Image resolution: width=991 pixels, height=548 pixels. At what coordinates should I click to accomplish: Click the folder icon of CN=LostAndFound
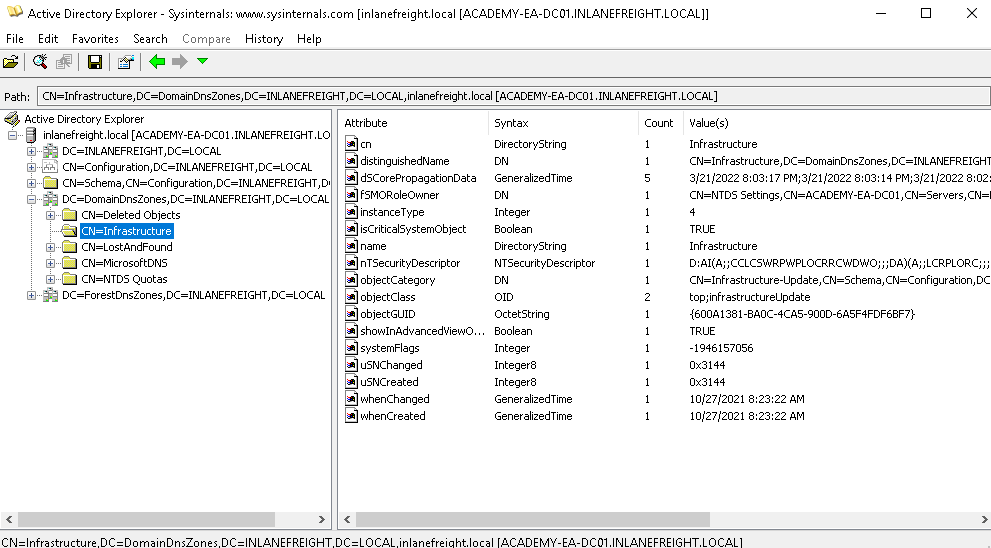click(x=70, y=247)
